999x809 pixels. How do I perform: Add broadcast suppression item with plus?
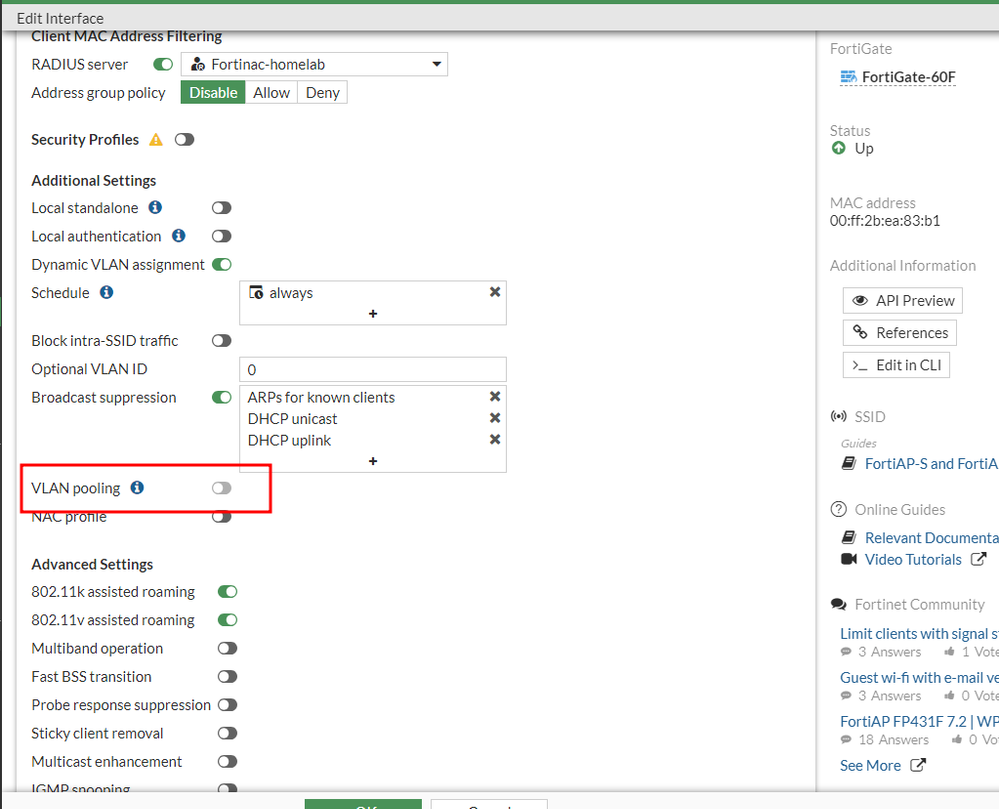click(x=373, y=461)
